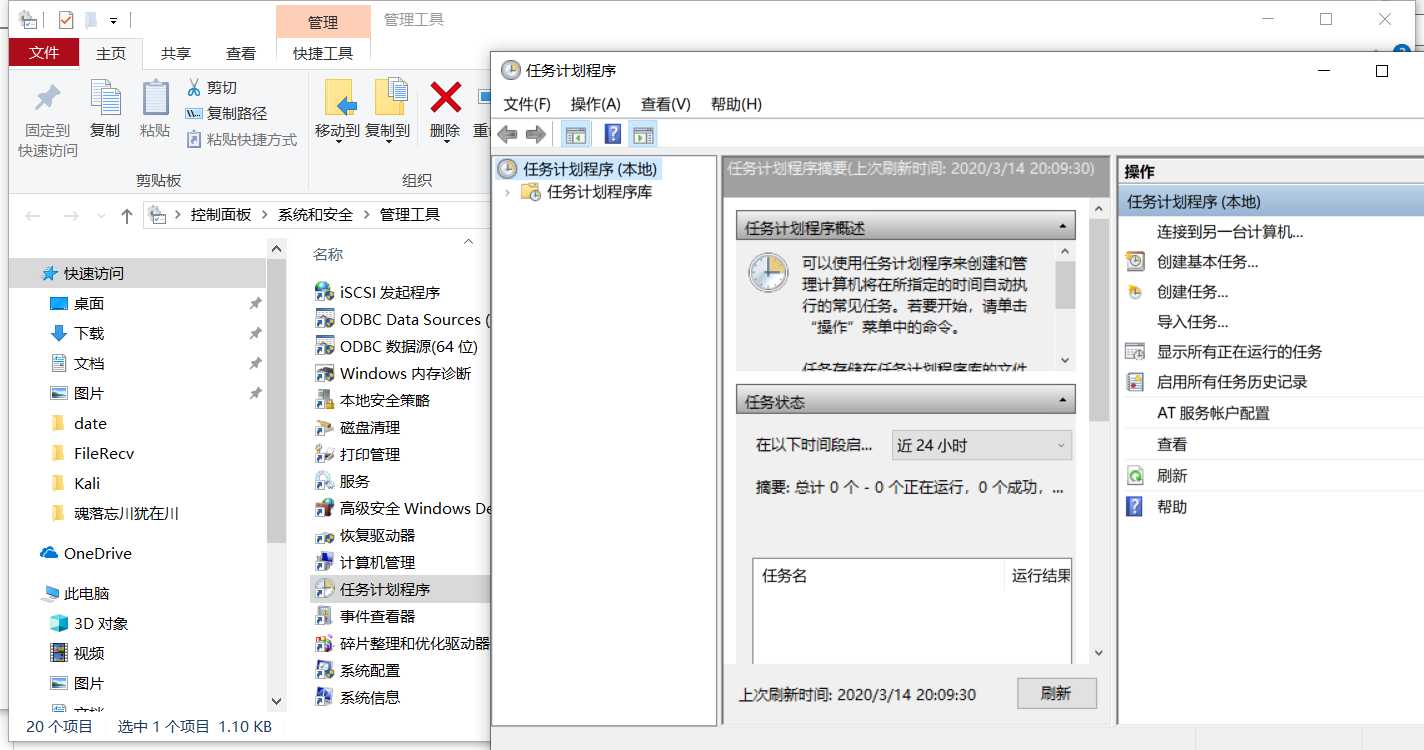Open the 查看(V) menu in Task Scheduler
The width and height of the screenshot is (1424, 750).
click(x=666, y=104)
